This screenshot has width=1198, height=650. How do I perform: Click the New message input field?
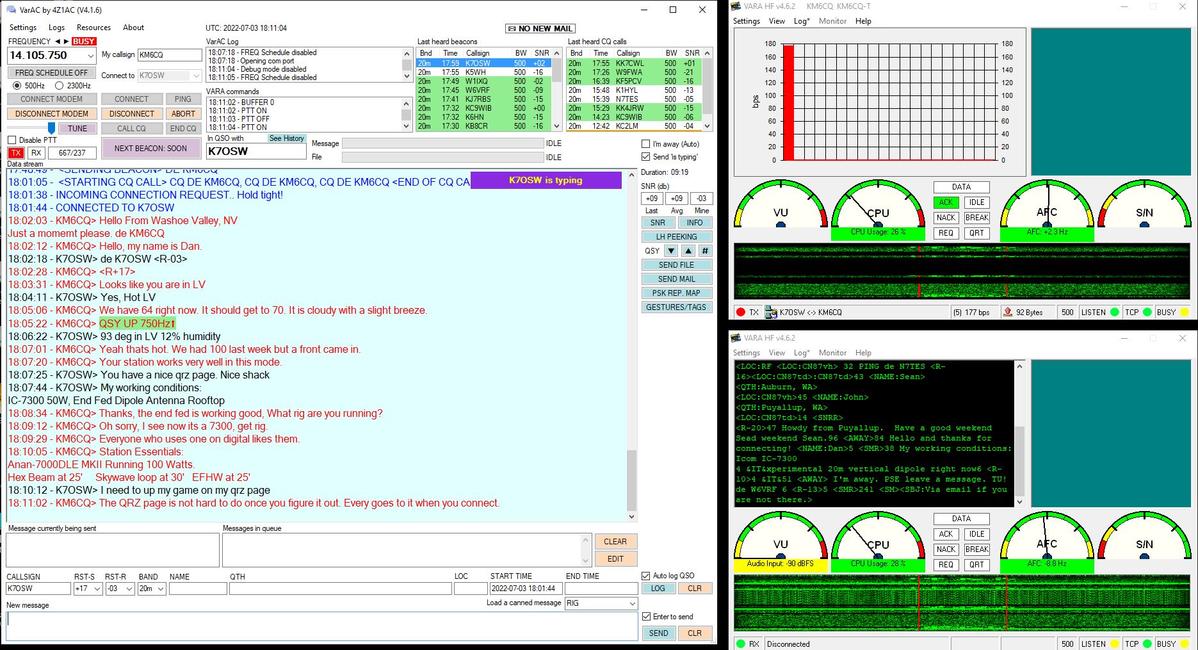(322, 625)
